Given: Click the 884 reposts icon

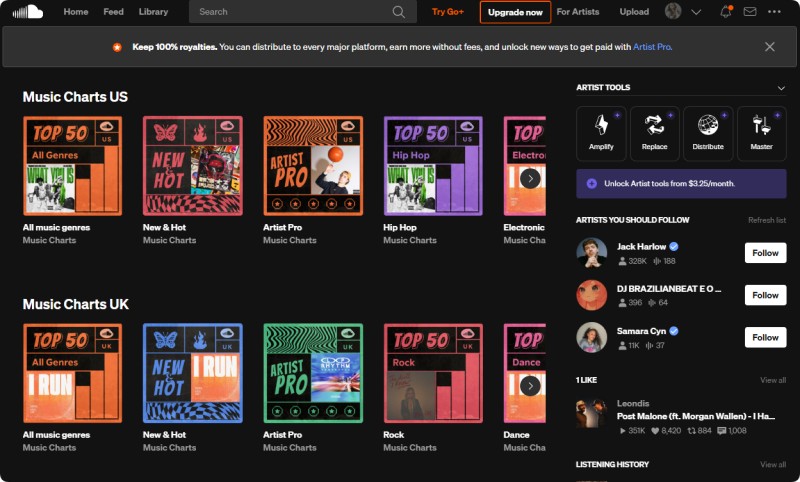Looking at the screenshot, I should pyautogui.click(x=691, y=430).
